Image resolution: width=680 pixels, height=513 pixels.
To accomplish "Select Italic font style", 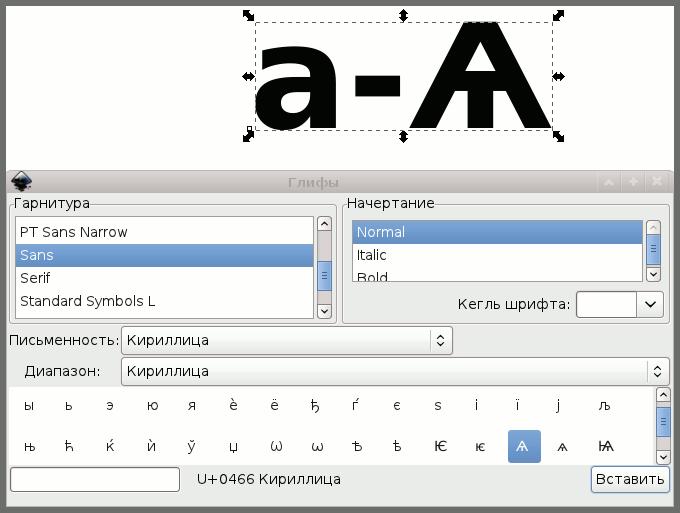I will (497, 255).
